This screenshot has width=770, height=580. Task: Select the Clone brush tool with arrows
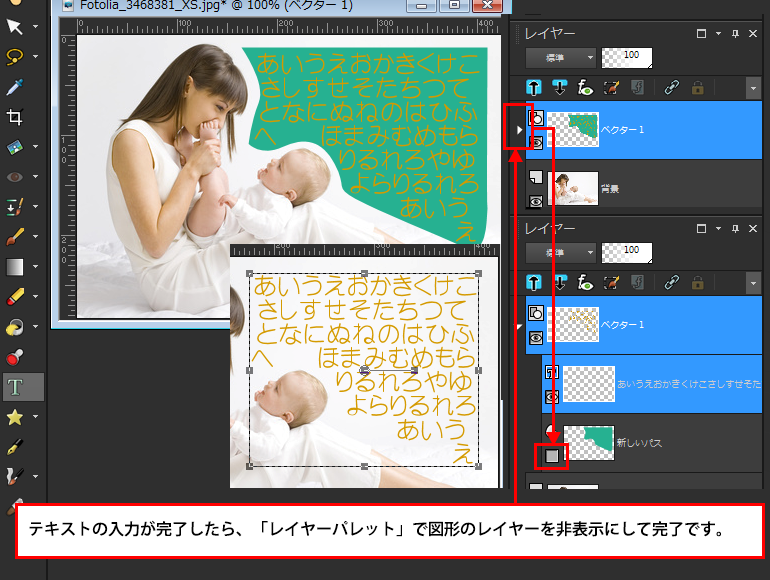[15, 207]
